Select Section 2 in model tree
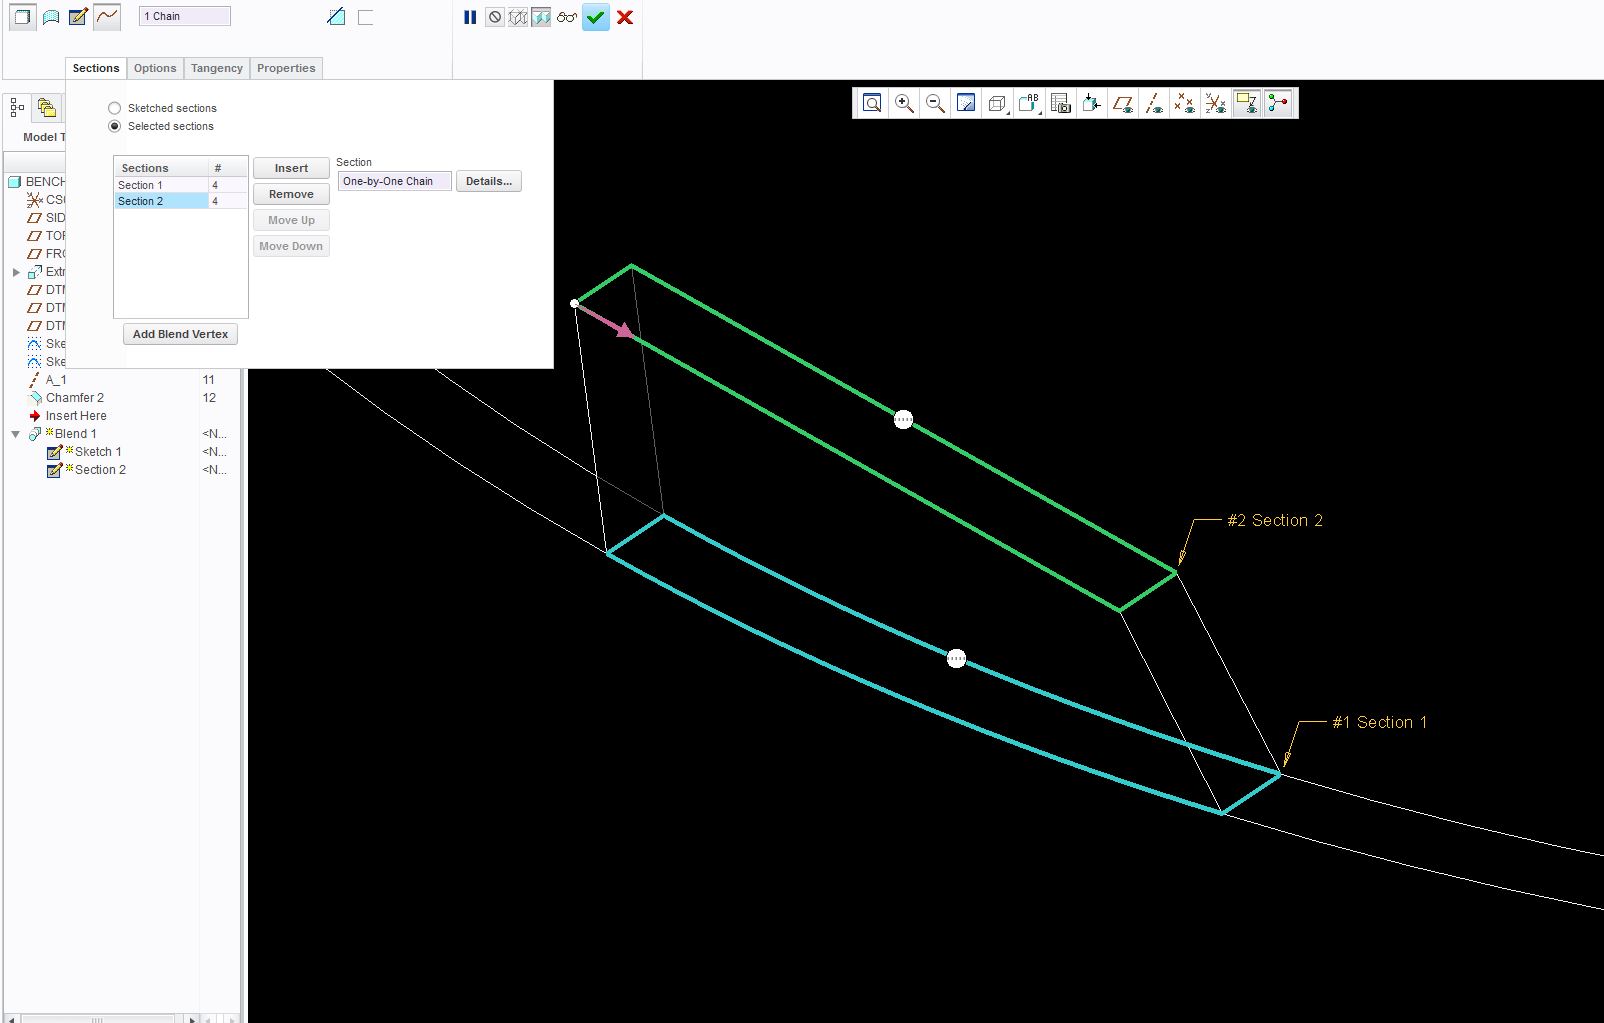 [100, 470]
